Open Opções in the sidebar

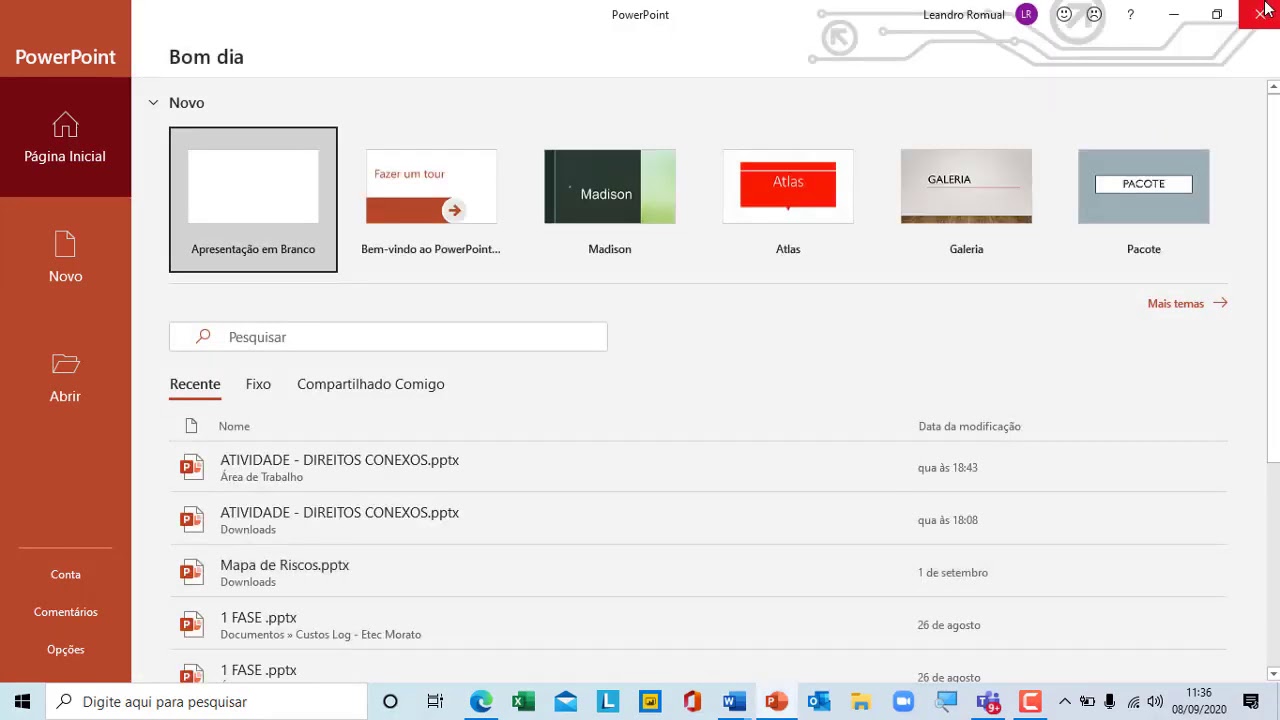[x=66, y=650]
